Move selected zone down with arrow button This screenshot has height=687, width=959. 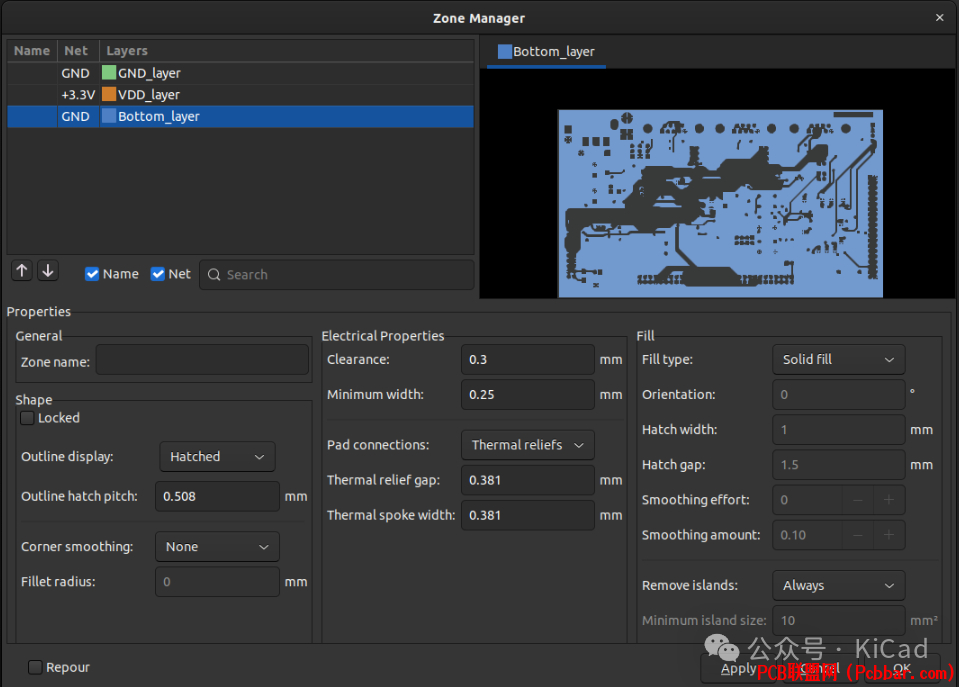click(48, 271)
